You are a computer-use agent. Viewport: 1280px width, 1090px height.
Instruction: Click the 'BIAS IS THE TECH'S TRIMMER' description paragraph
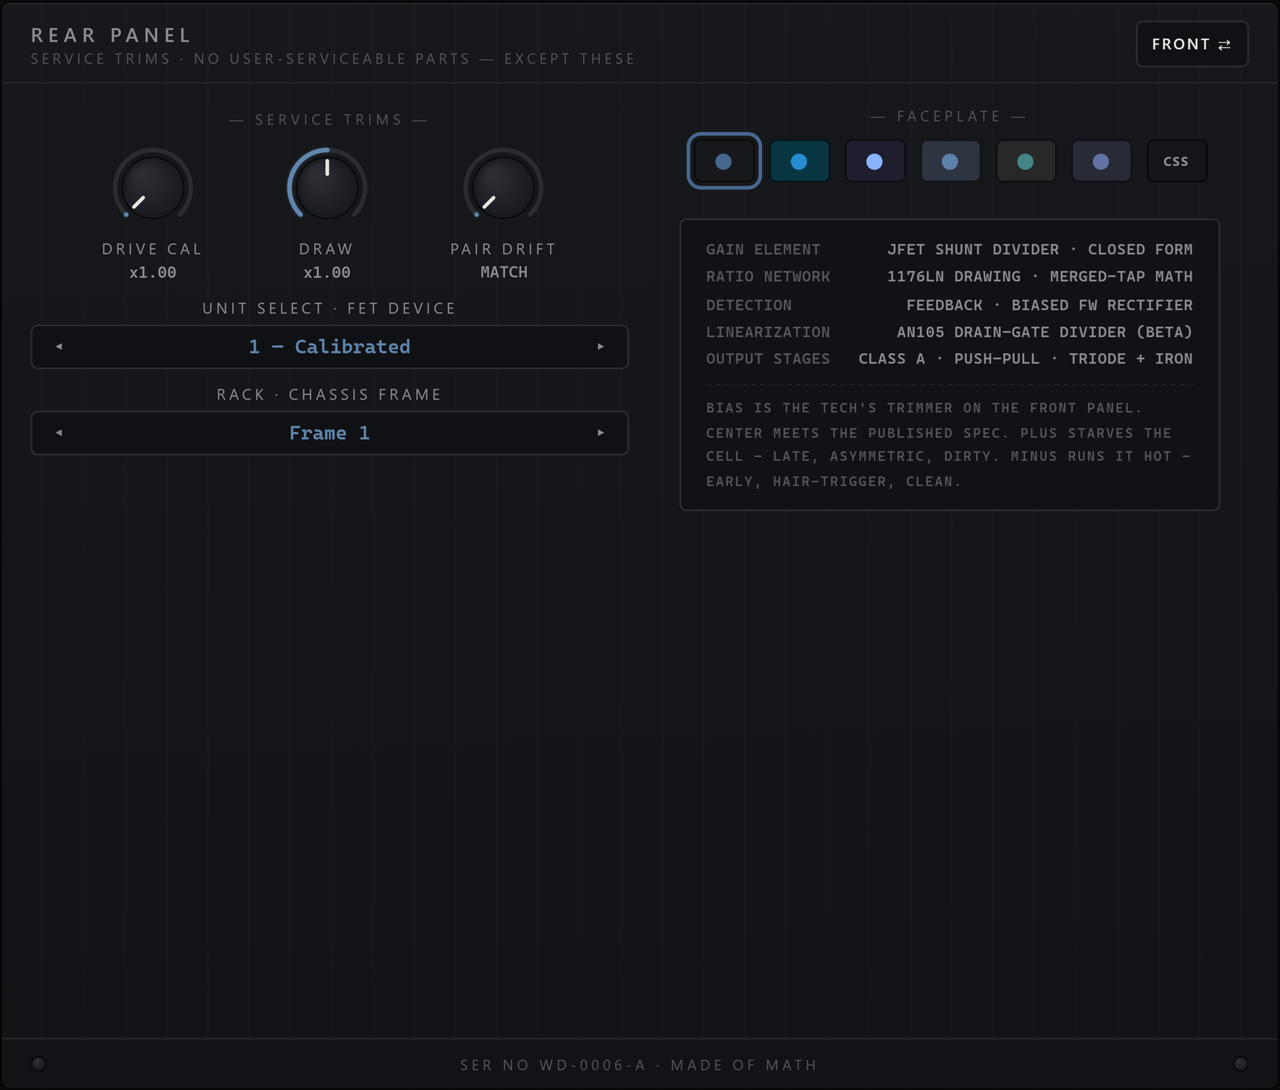tap(949, 444)
